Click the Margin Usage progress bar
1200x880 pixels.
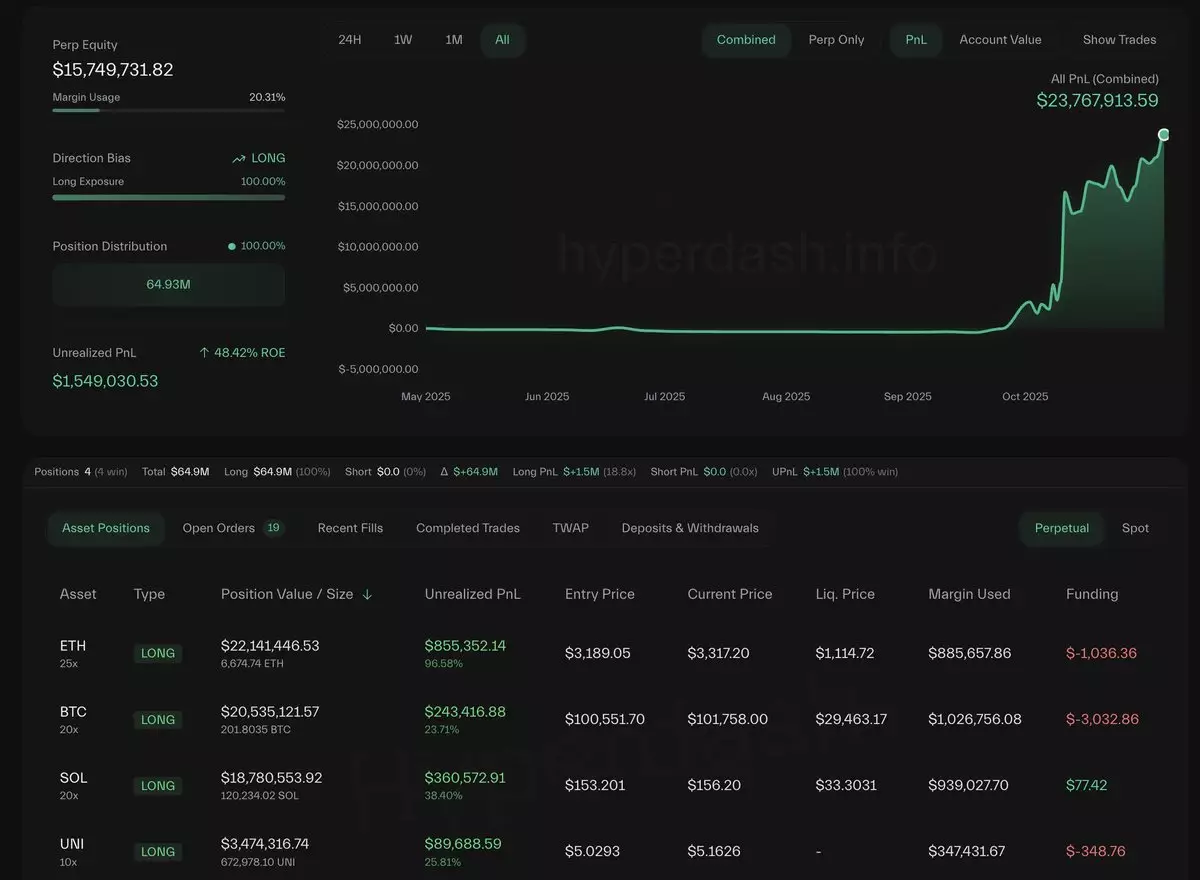[x=168, y=111]
